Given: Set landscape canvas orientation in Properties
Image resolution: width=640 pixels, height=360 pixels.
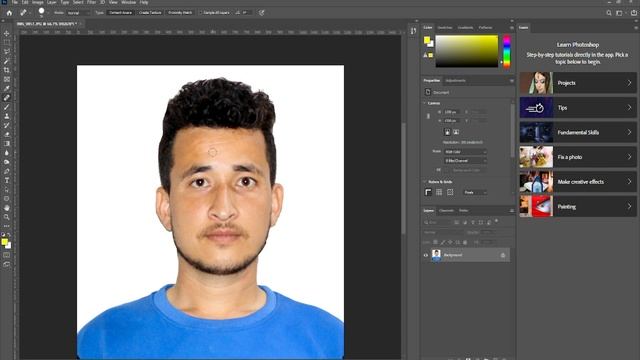Looking at the screenshot, I should click(456, 132).
